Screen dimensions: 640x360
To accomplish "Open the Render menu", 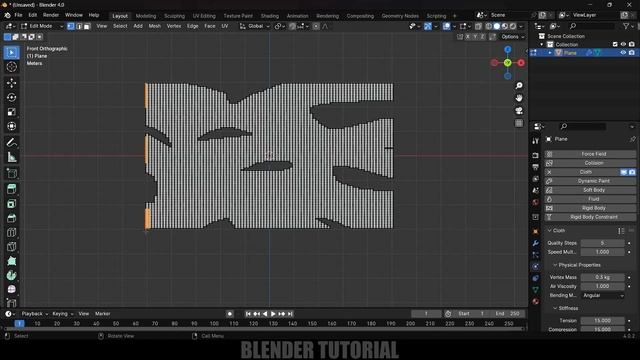I will click(51, 15).
